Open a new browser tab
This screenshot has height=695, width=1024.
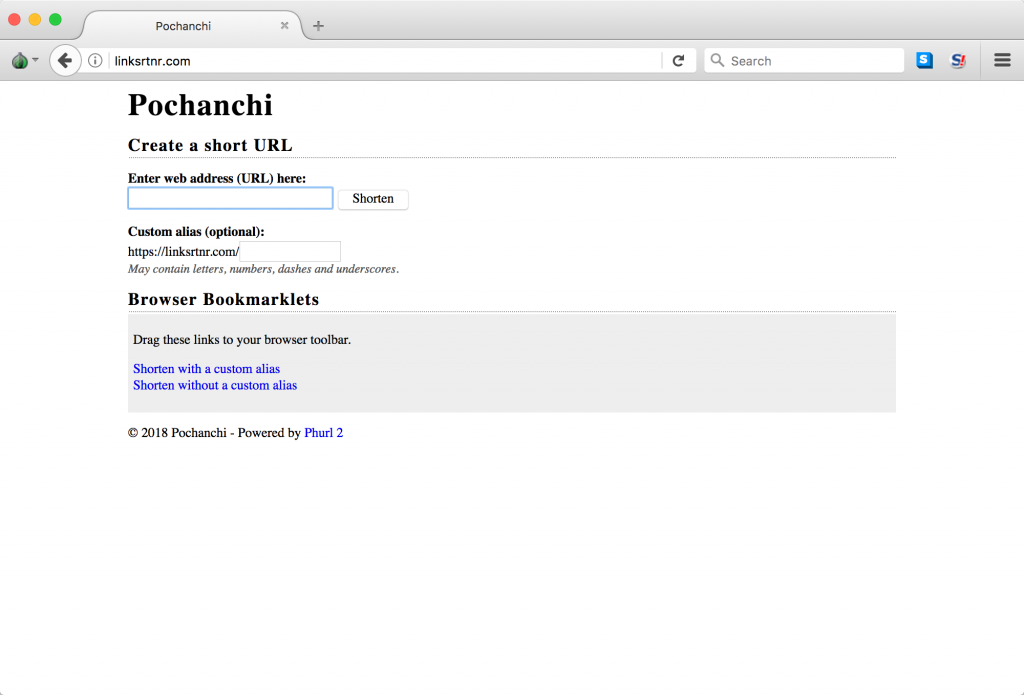tap(318, 26)
